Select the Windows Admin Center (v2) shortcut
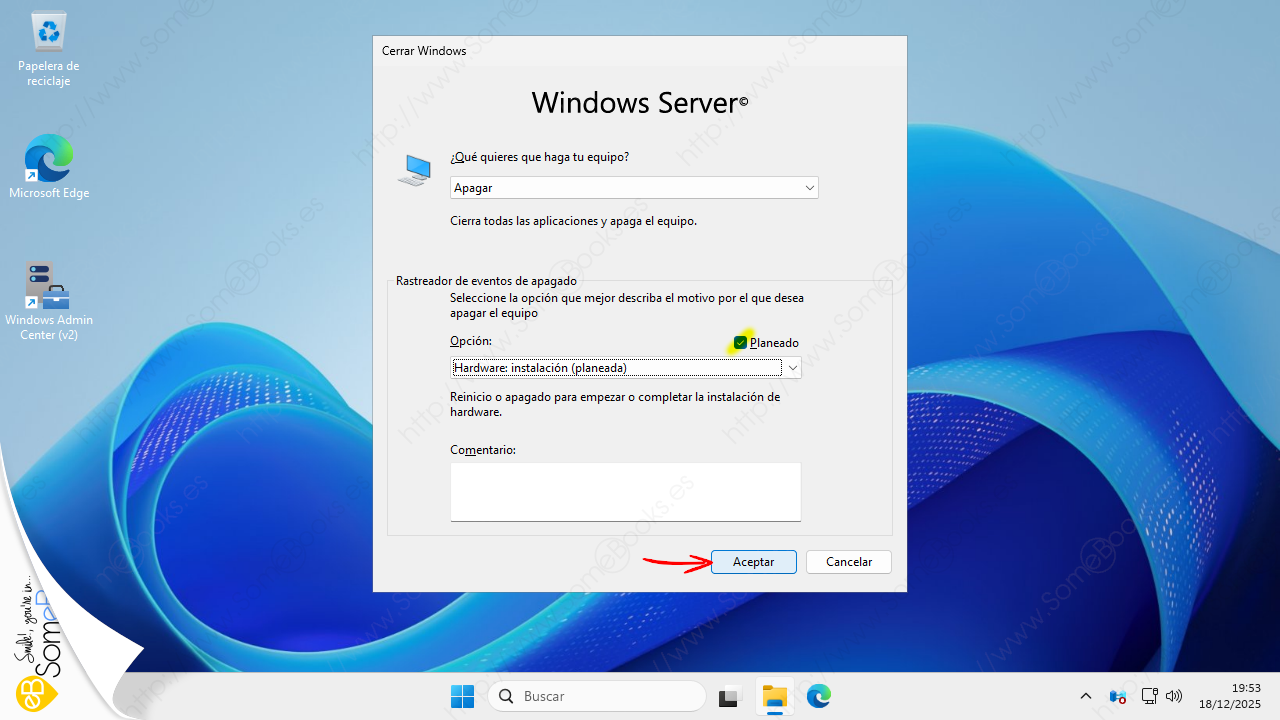The height and width of the screenshot is (720, 1280). pos(49,300)
